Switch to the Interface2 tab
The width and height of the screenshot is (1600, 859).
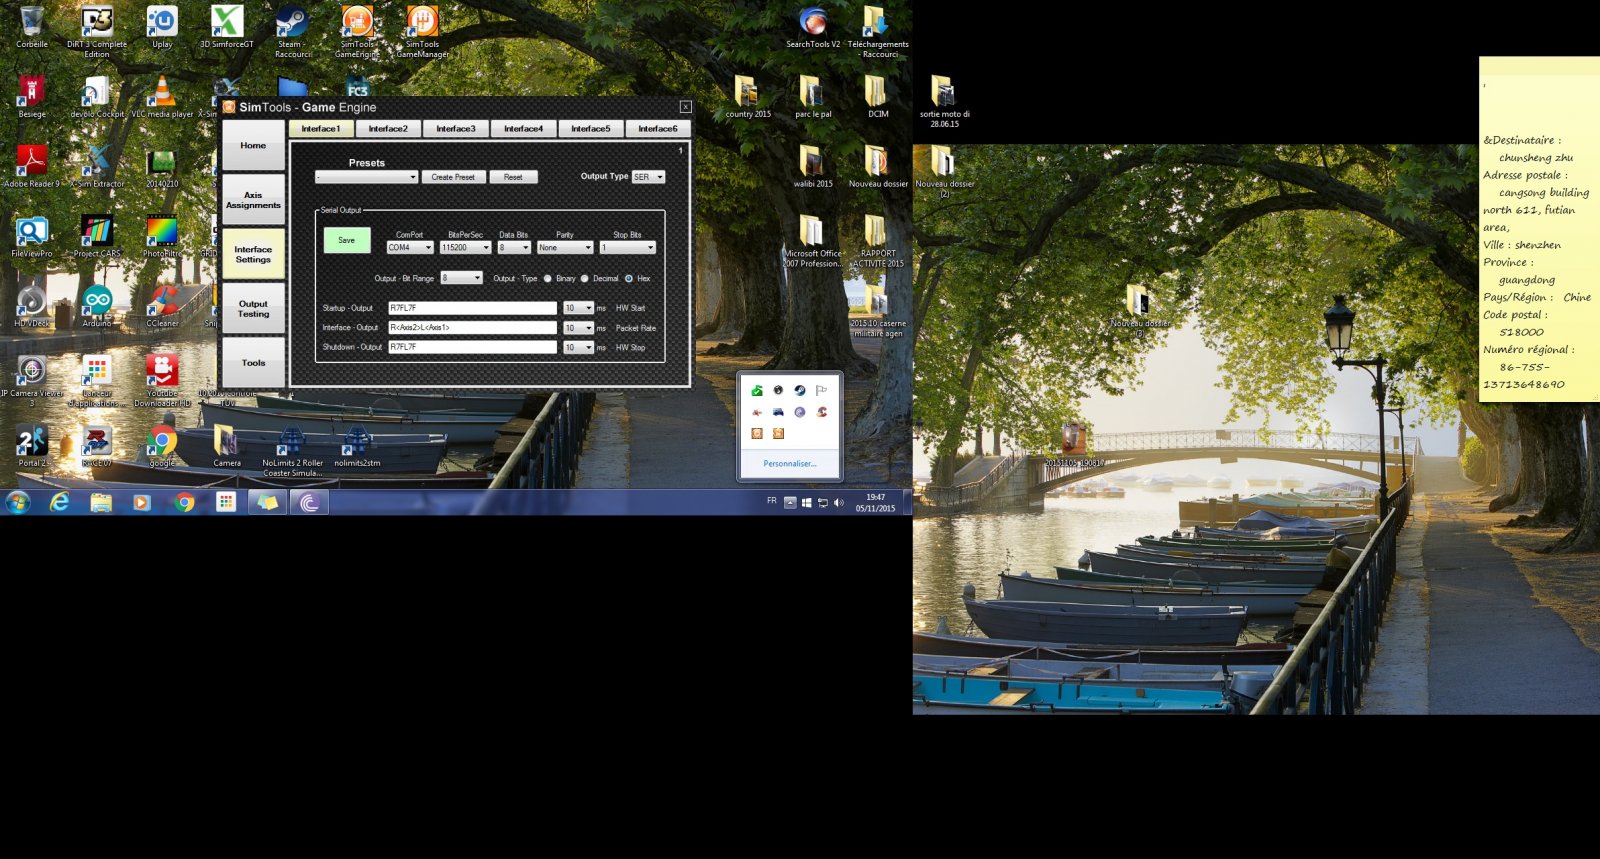click(388, 129)
